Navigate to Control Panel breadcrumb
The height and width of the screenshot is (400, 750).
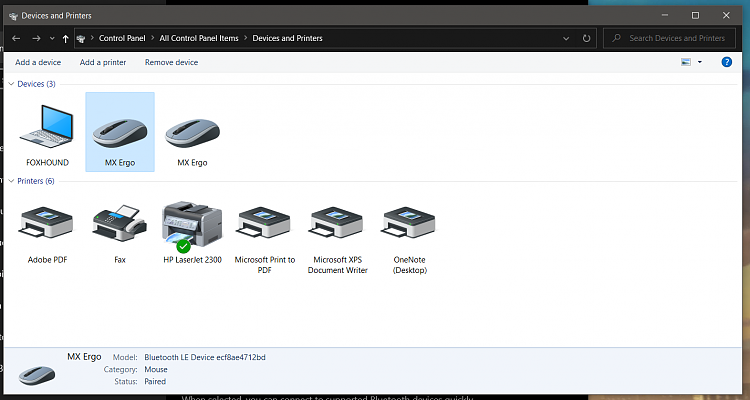[x=122, y=38]
